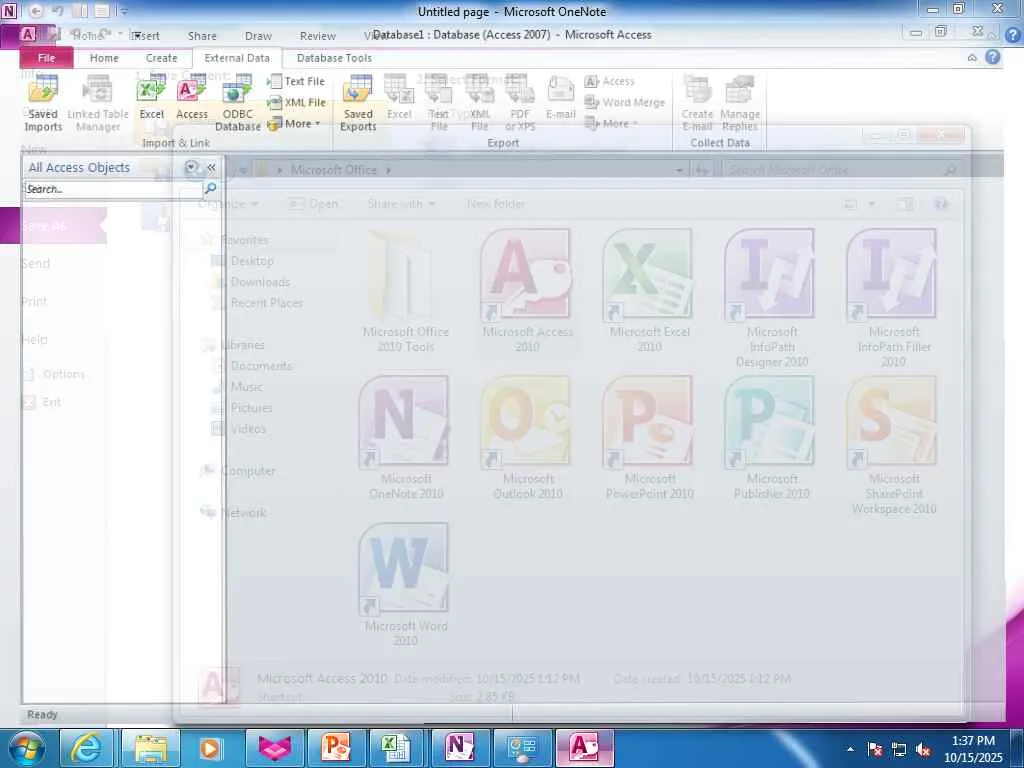
Task: Open the Linked Table Manager
Action: click(x=98, y=103)
